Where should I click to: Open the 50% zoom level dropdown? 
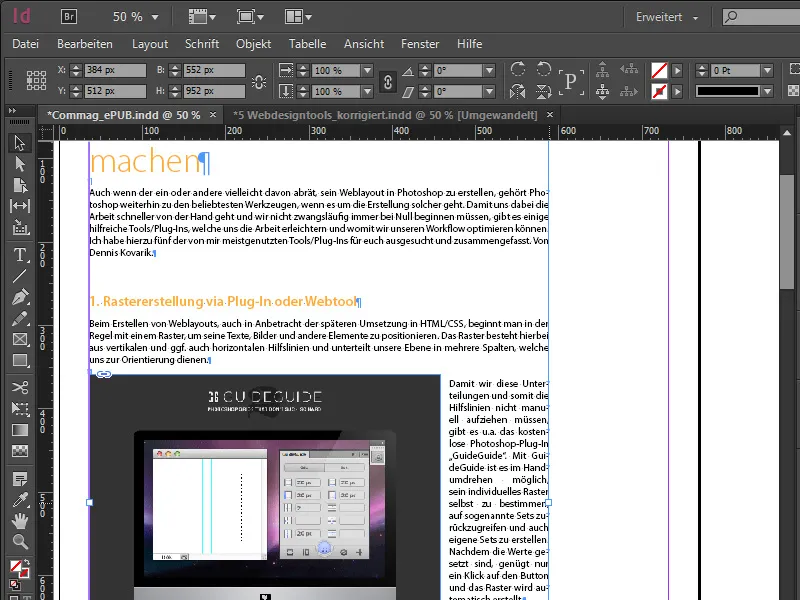click(140, 17)
